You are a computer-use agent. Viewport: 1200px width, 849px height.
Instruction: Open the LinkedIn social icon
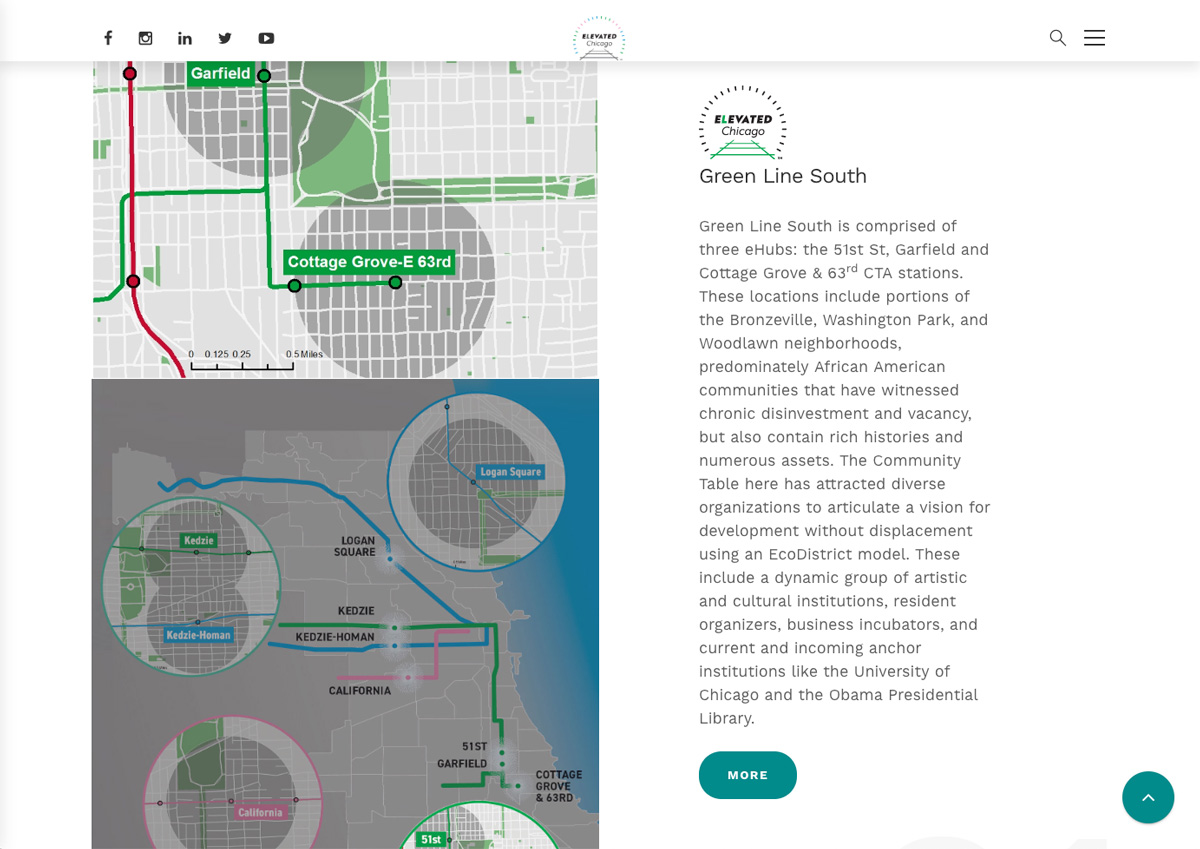pyautogui.click(x=185, y=38)
